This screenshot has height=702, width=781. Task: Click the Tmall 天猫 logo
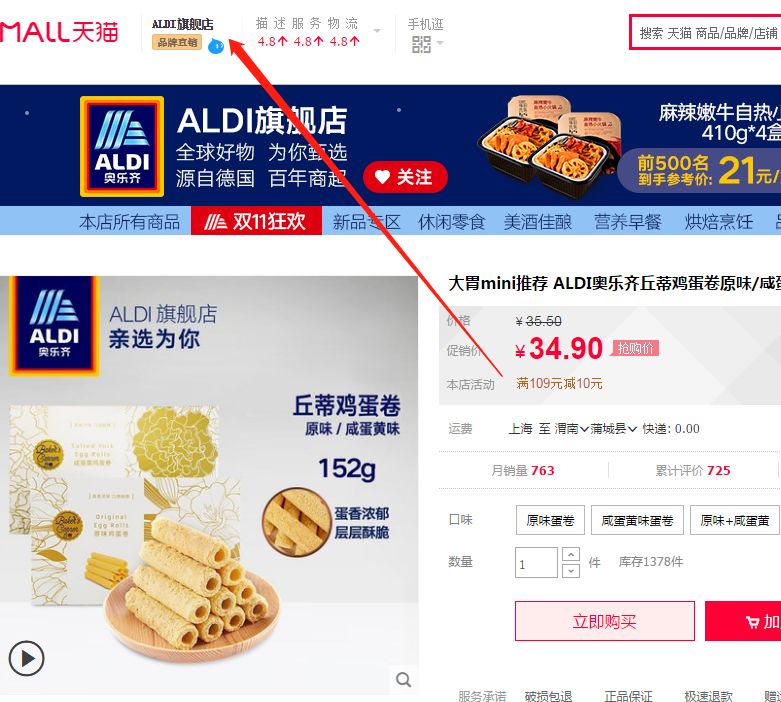click(x=59, y=32)
